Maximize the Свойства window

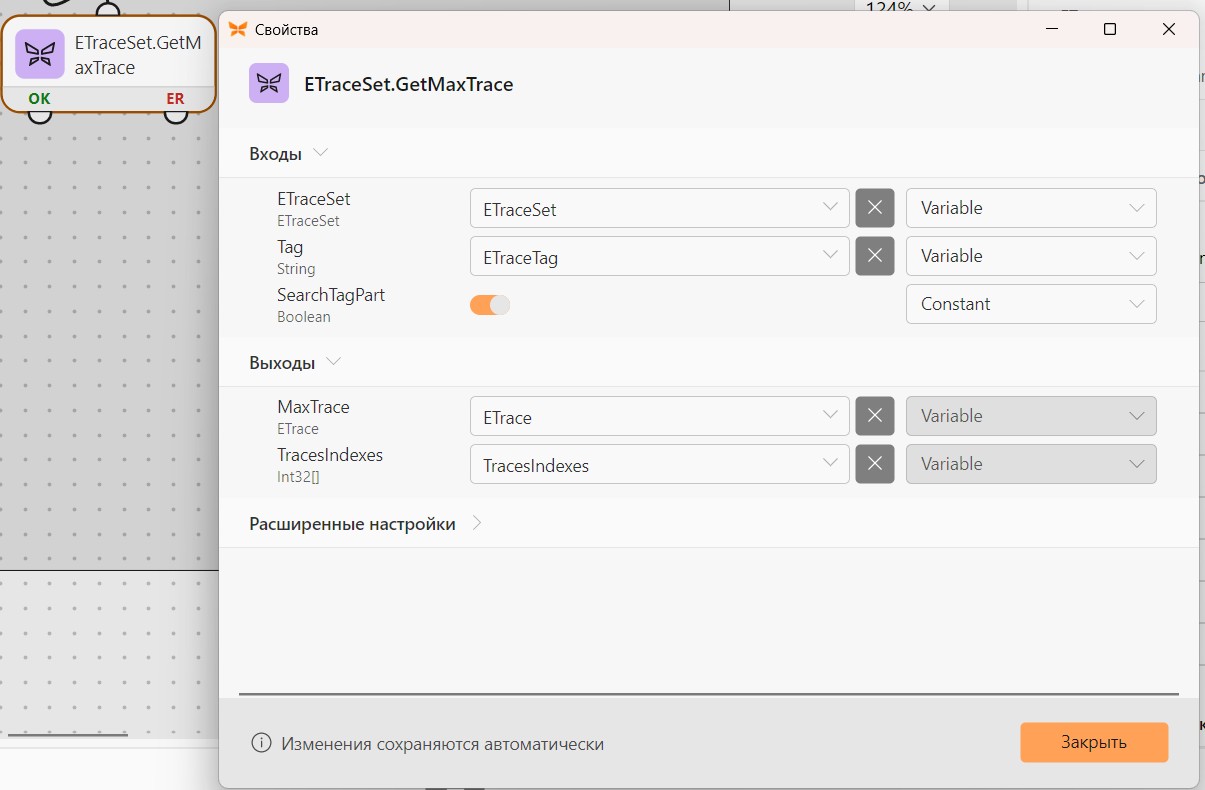point(1110,29)
